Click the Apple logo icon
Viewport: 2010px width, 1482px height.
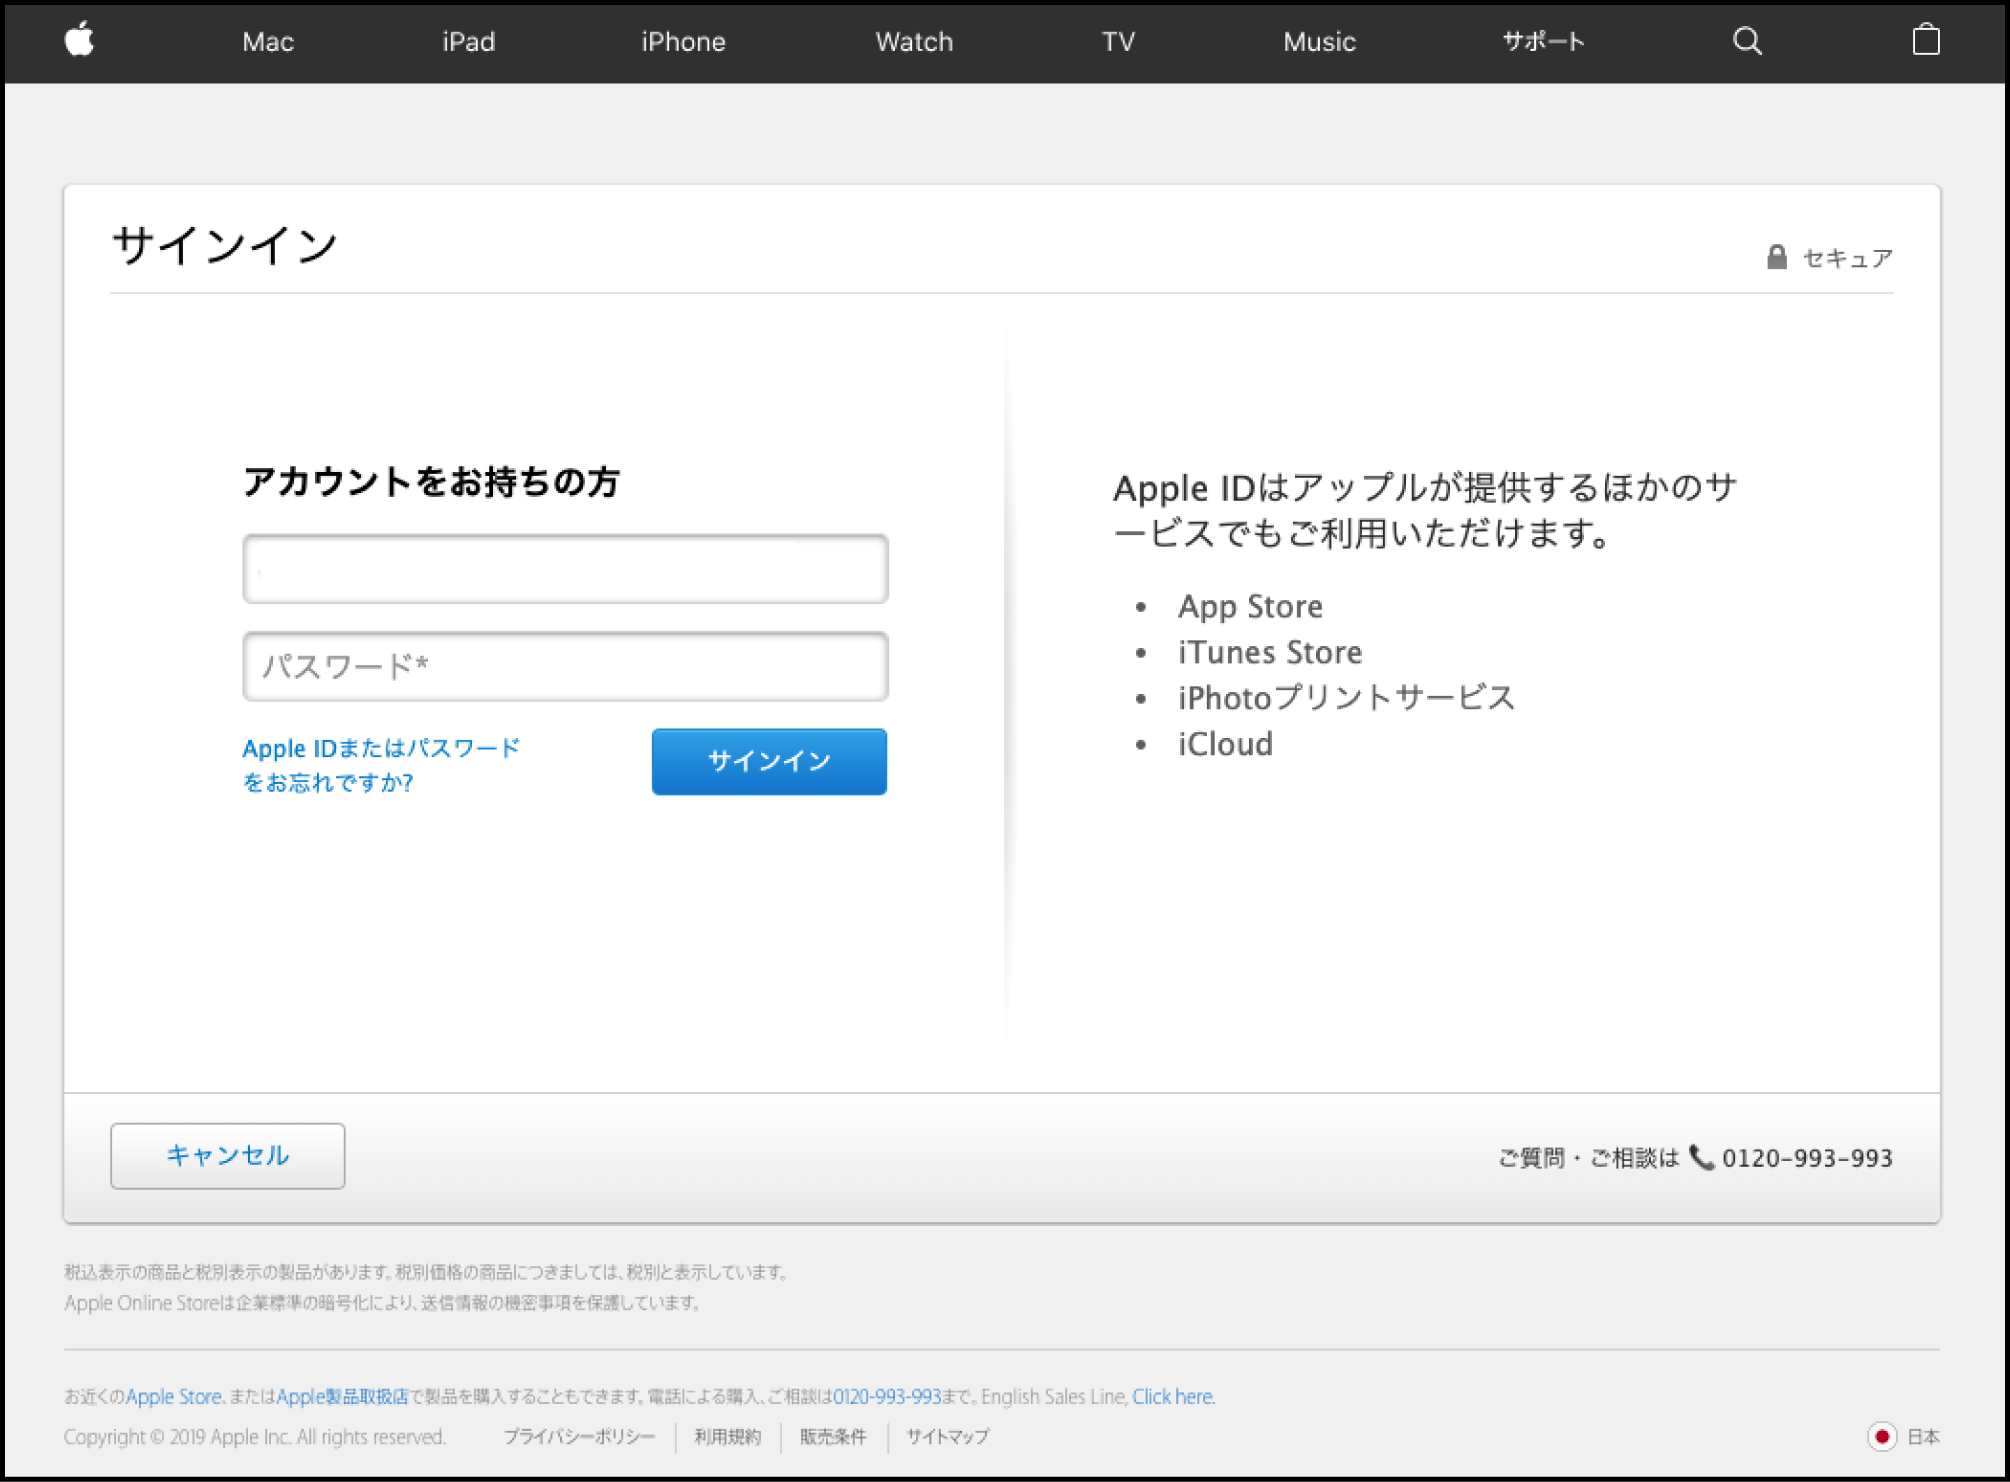(x=80, y=40)
